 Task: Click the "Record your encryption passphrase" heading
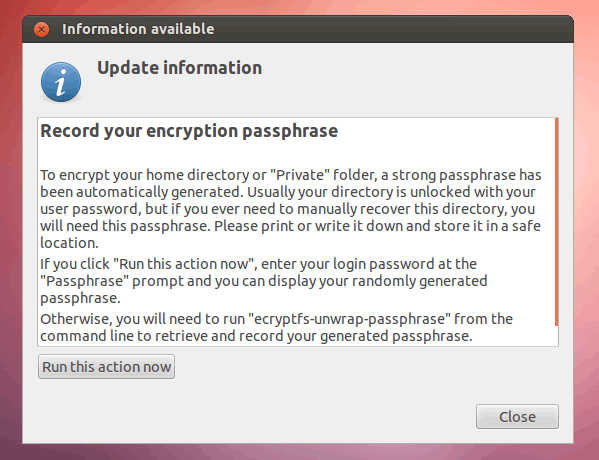click(x=189, y=131)
